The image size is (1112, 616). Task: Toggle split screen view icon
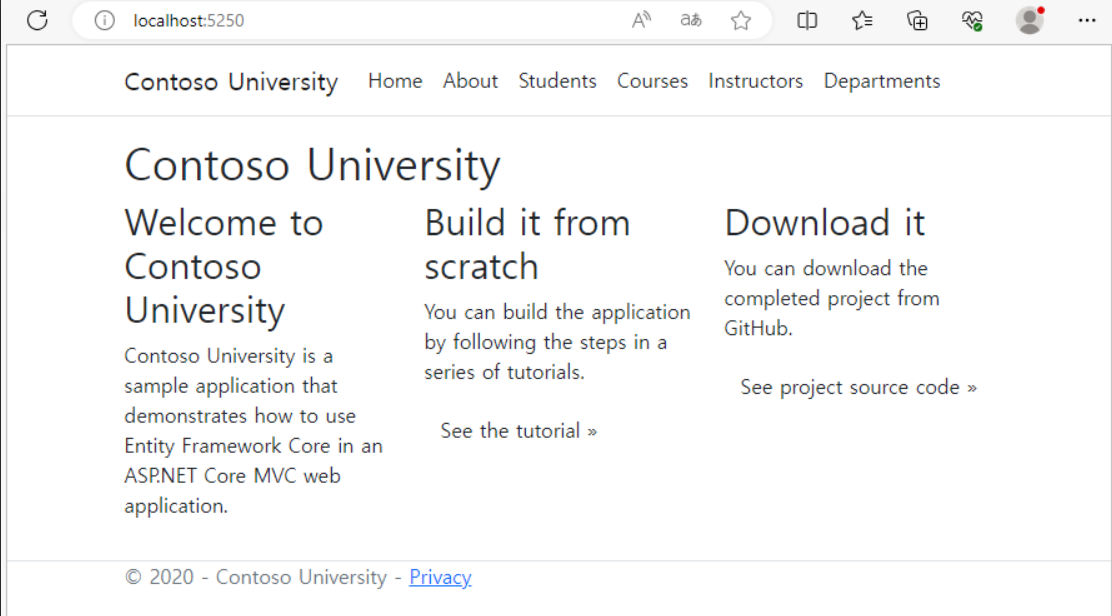click(807, 21)
